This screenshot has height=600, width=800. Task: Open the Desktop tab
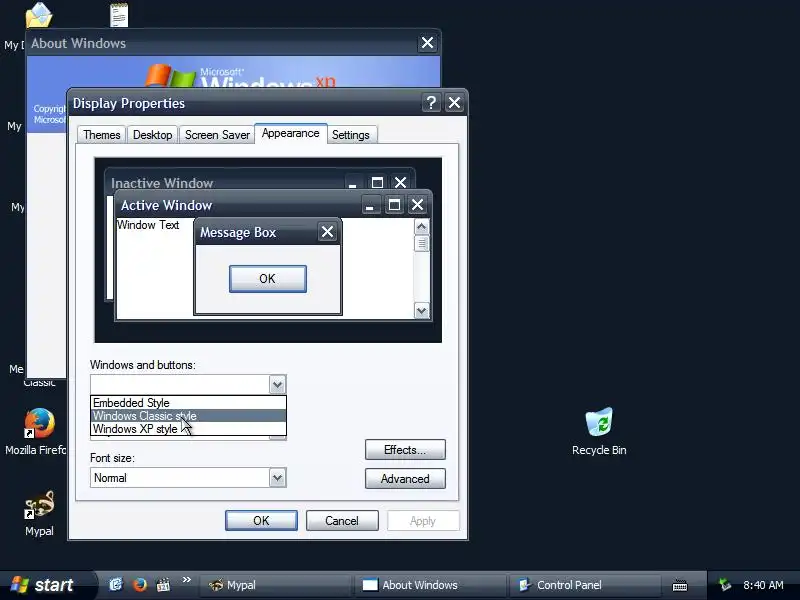[153, 135]
